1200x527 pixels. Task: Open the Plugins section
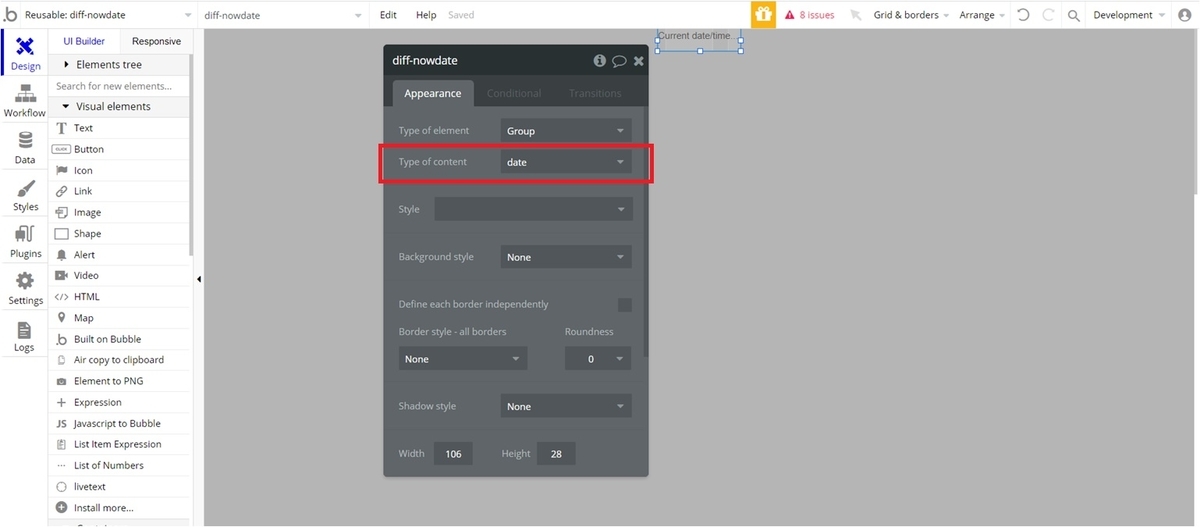pos(25,242)
